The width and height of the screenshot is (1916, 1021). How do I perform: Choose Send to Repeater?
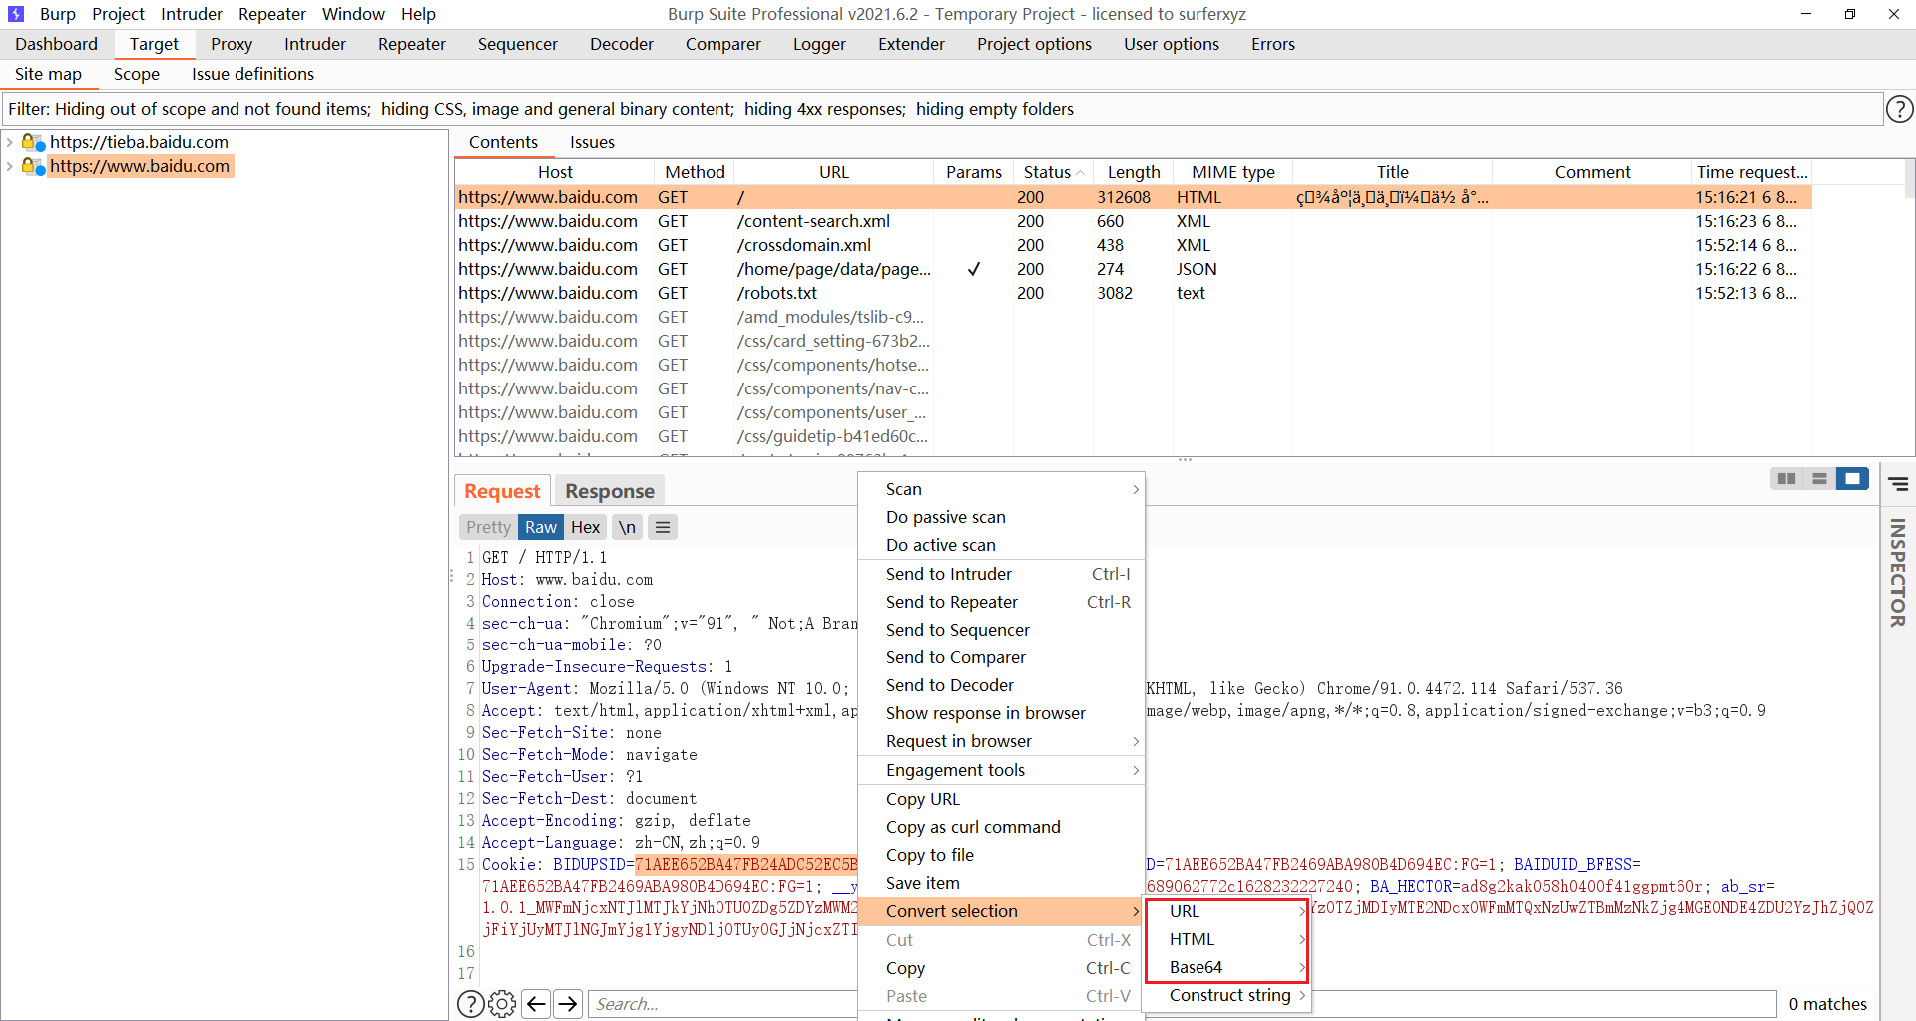click(x=1001, y=602)
